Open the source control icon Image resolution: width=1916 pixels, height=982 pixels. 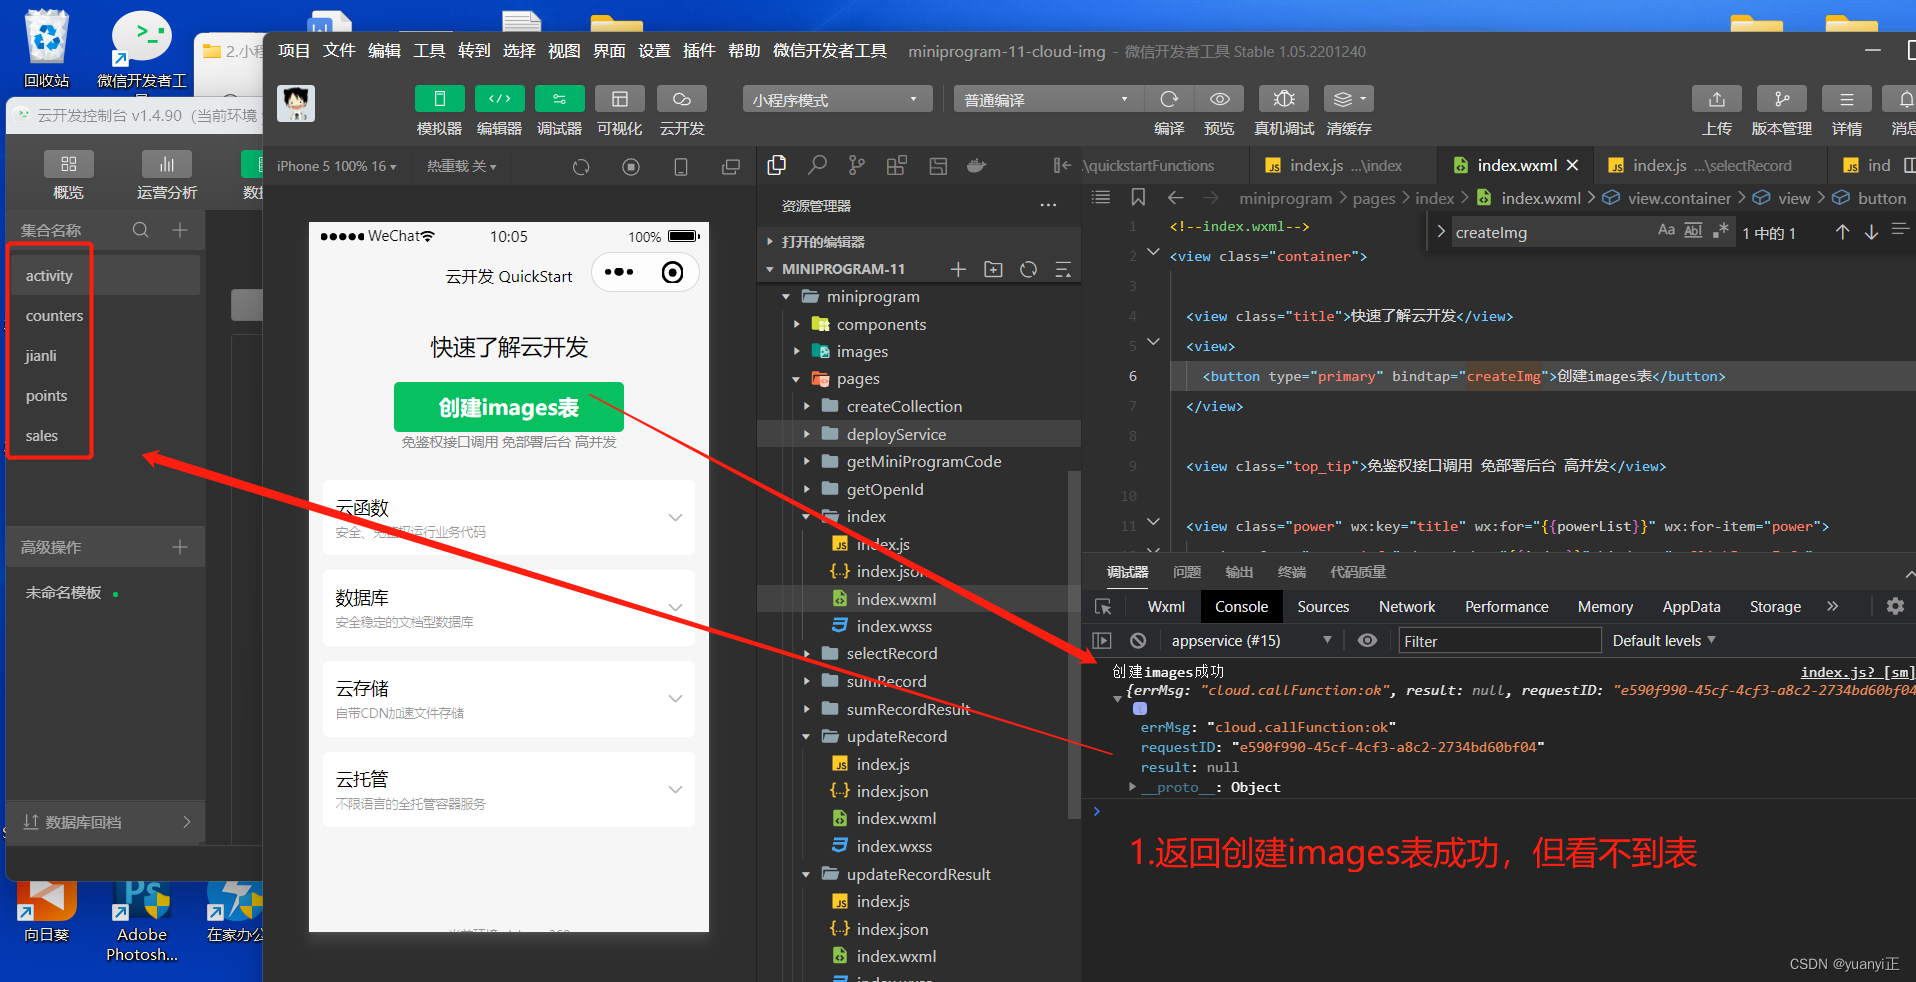[x=857, y=165]
